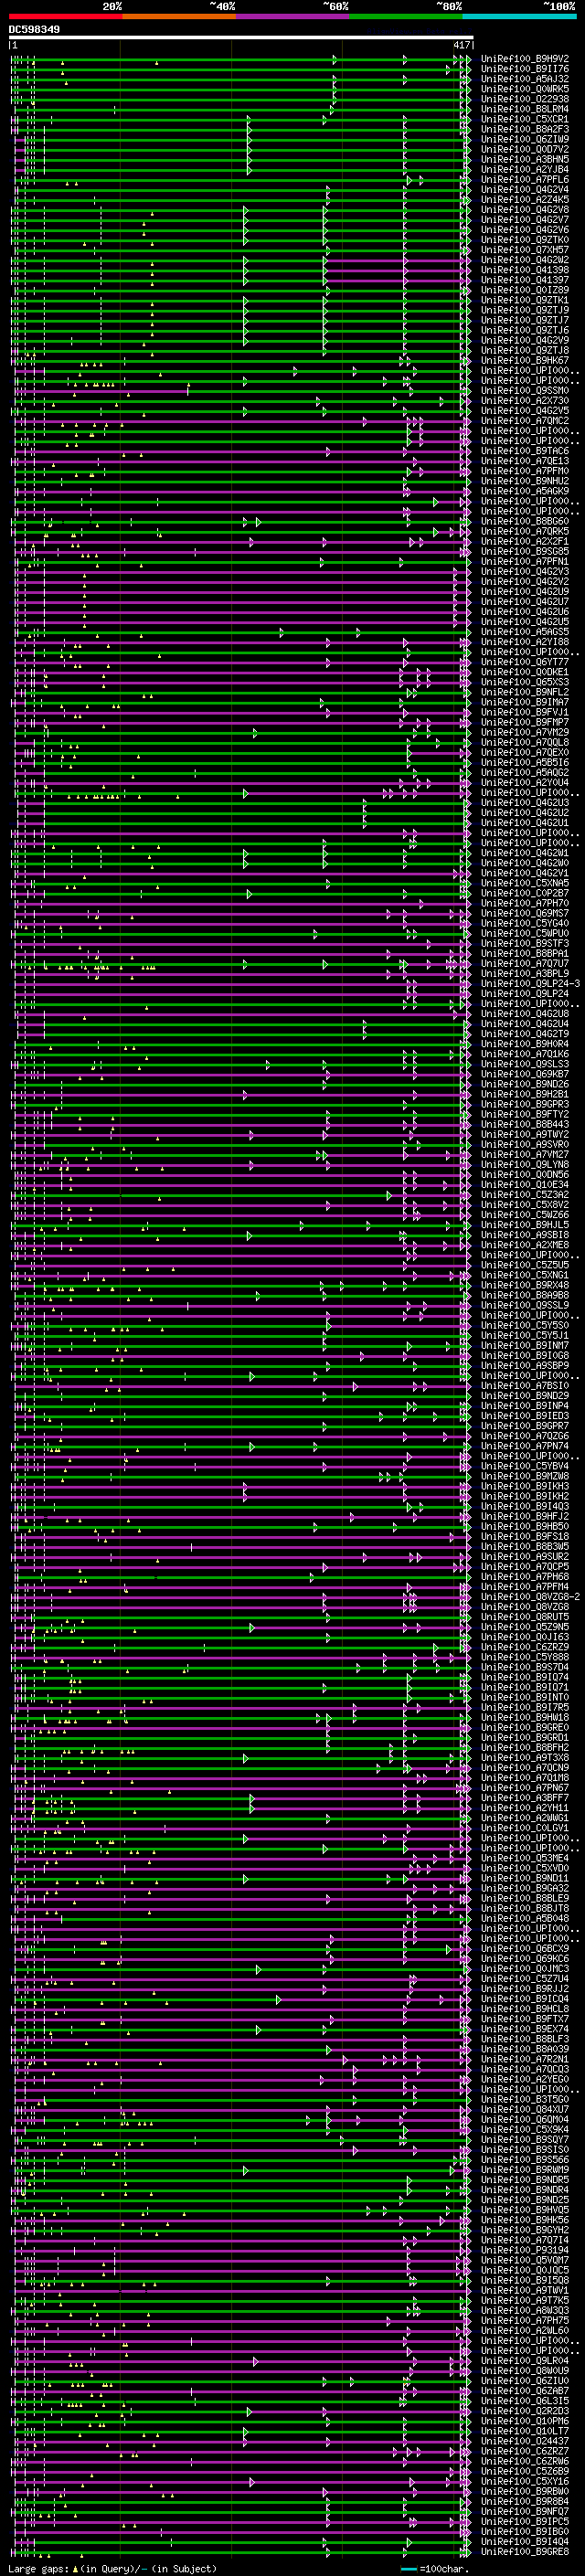Select subject label UniRef100_A2YJB4
This screenshot has width=585, height=2576.
point(525,169)
